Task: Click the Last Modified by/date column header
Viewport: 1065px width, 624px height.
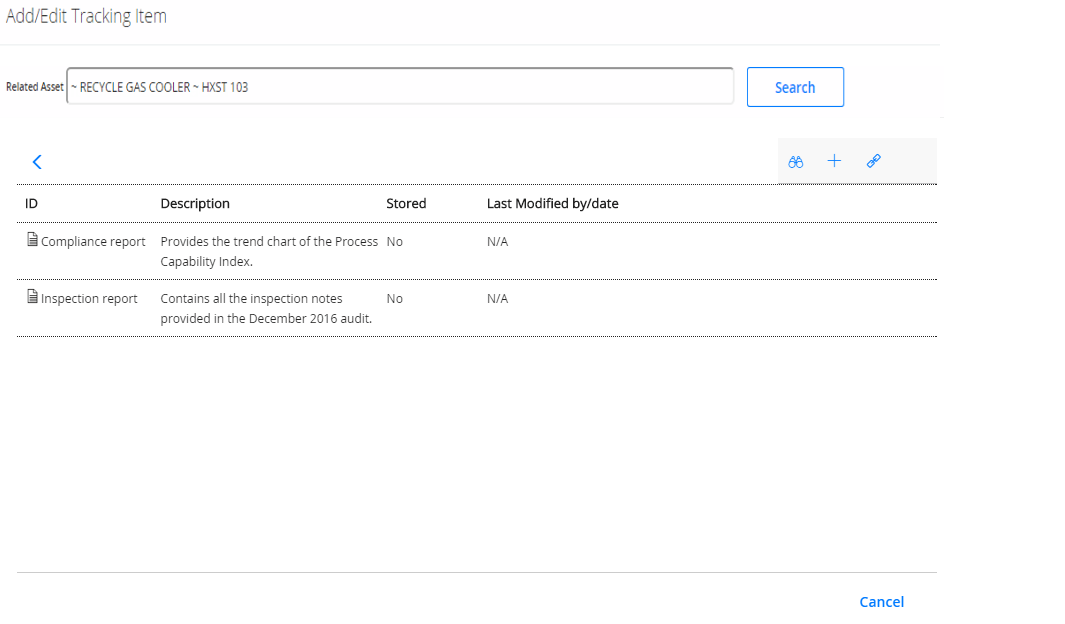Action: click(x=553, y=203)
